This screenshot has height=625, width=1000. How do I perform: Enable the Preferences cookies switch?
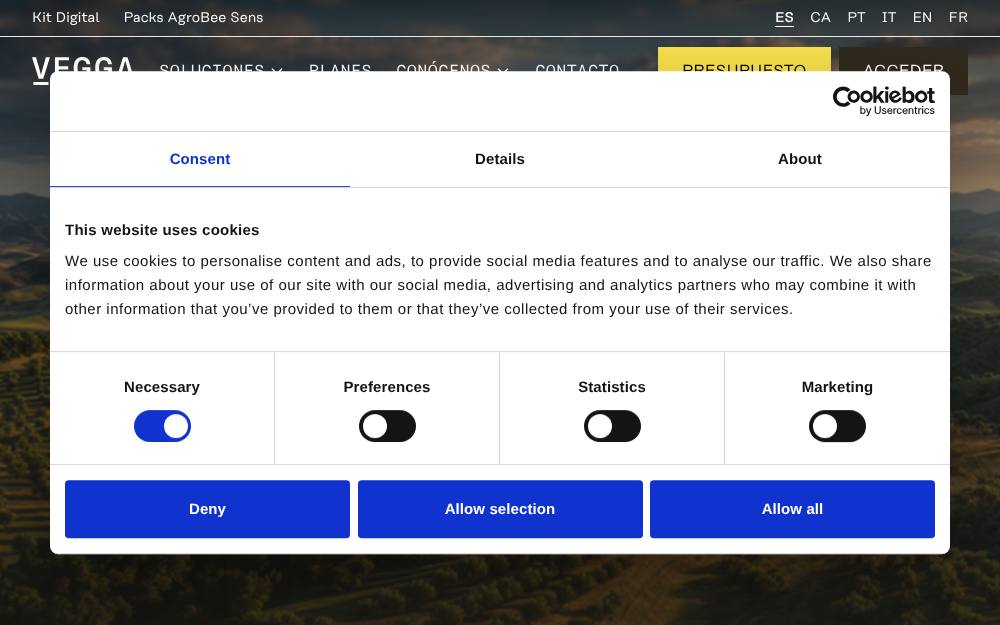pyautogui.click(x=387, y=426)
